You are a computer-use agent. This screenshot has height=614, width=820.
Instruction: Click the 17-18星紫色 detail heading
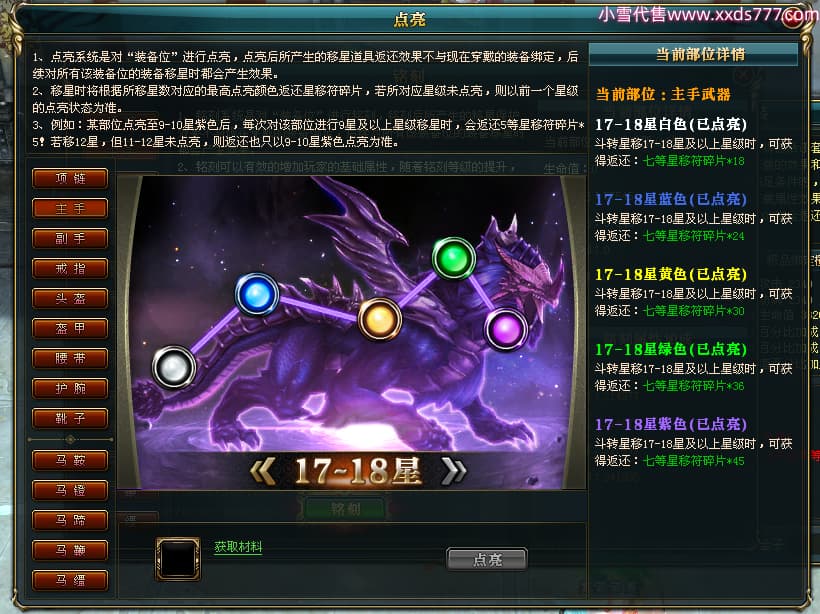point(671,424)
